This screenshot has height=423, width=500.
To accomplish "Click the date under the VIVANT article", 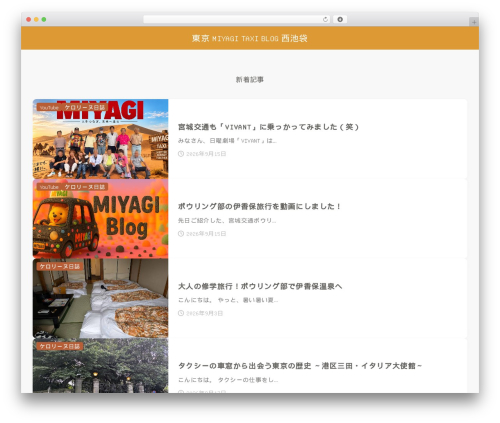I will [x=206, y=154].
